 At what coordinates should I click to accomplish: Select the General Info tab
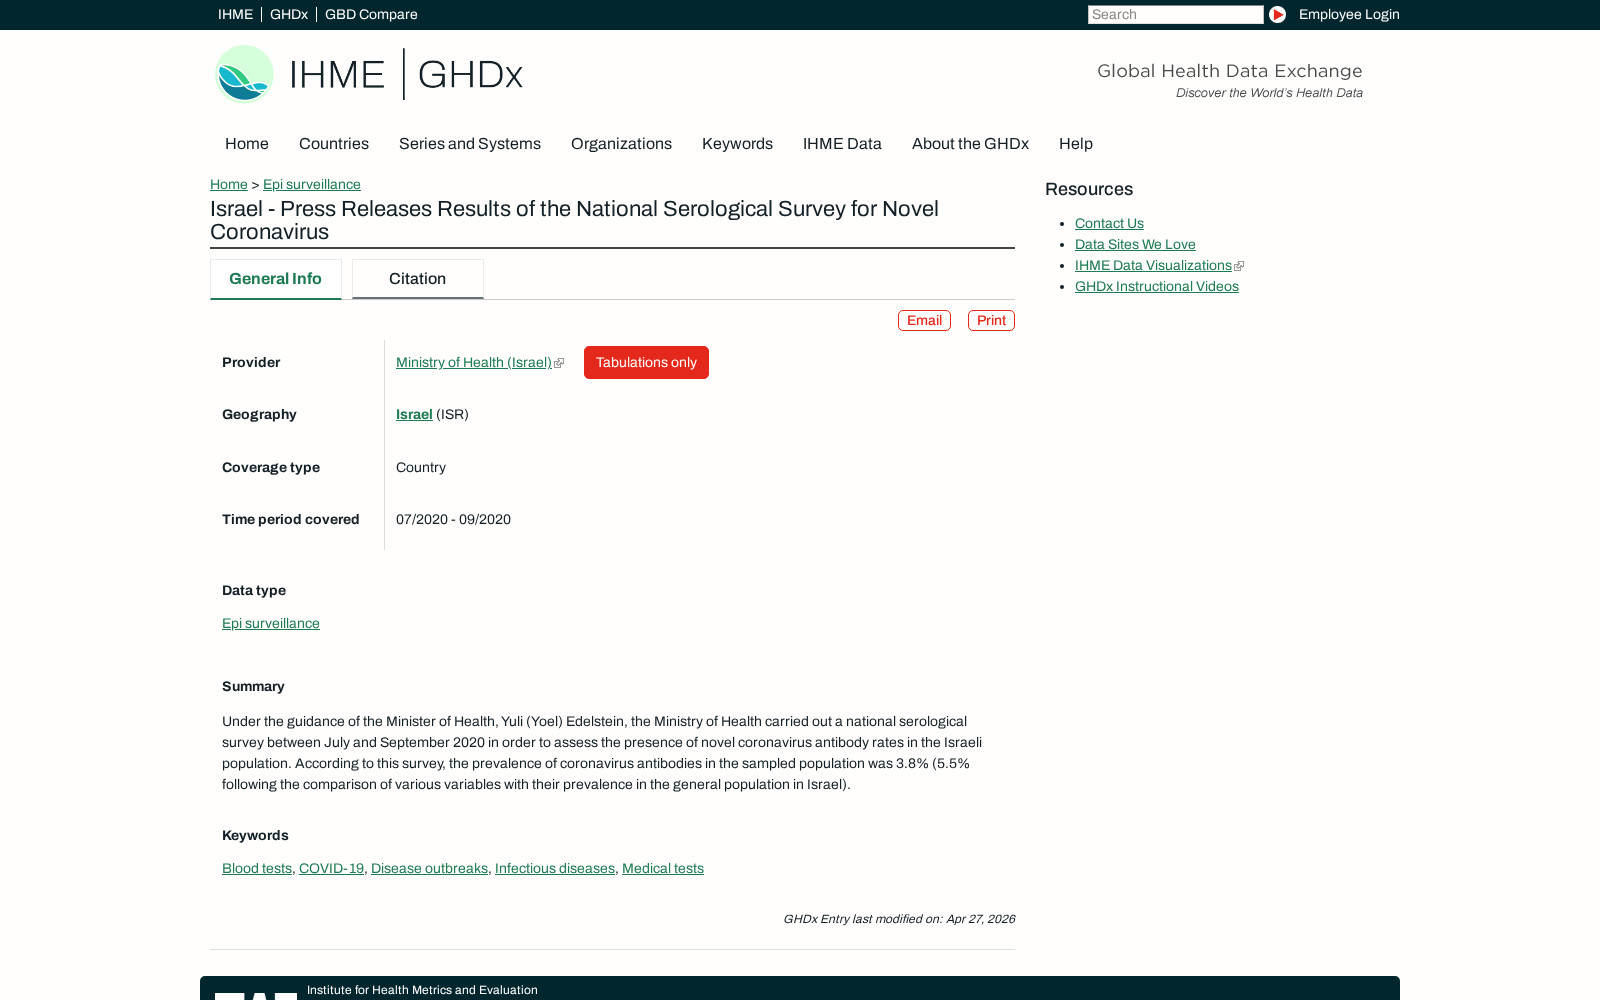pyautogui.click(x=275, y=279)
